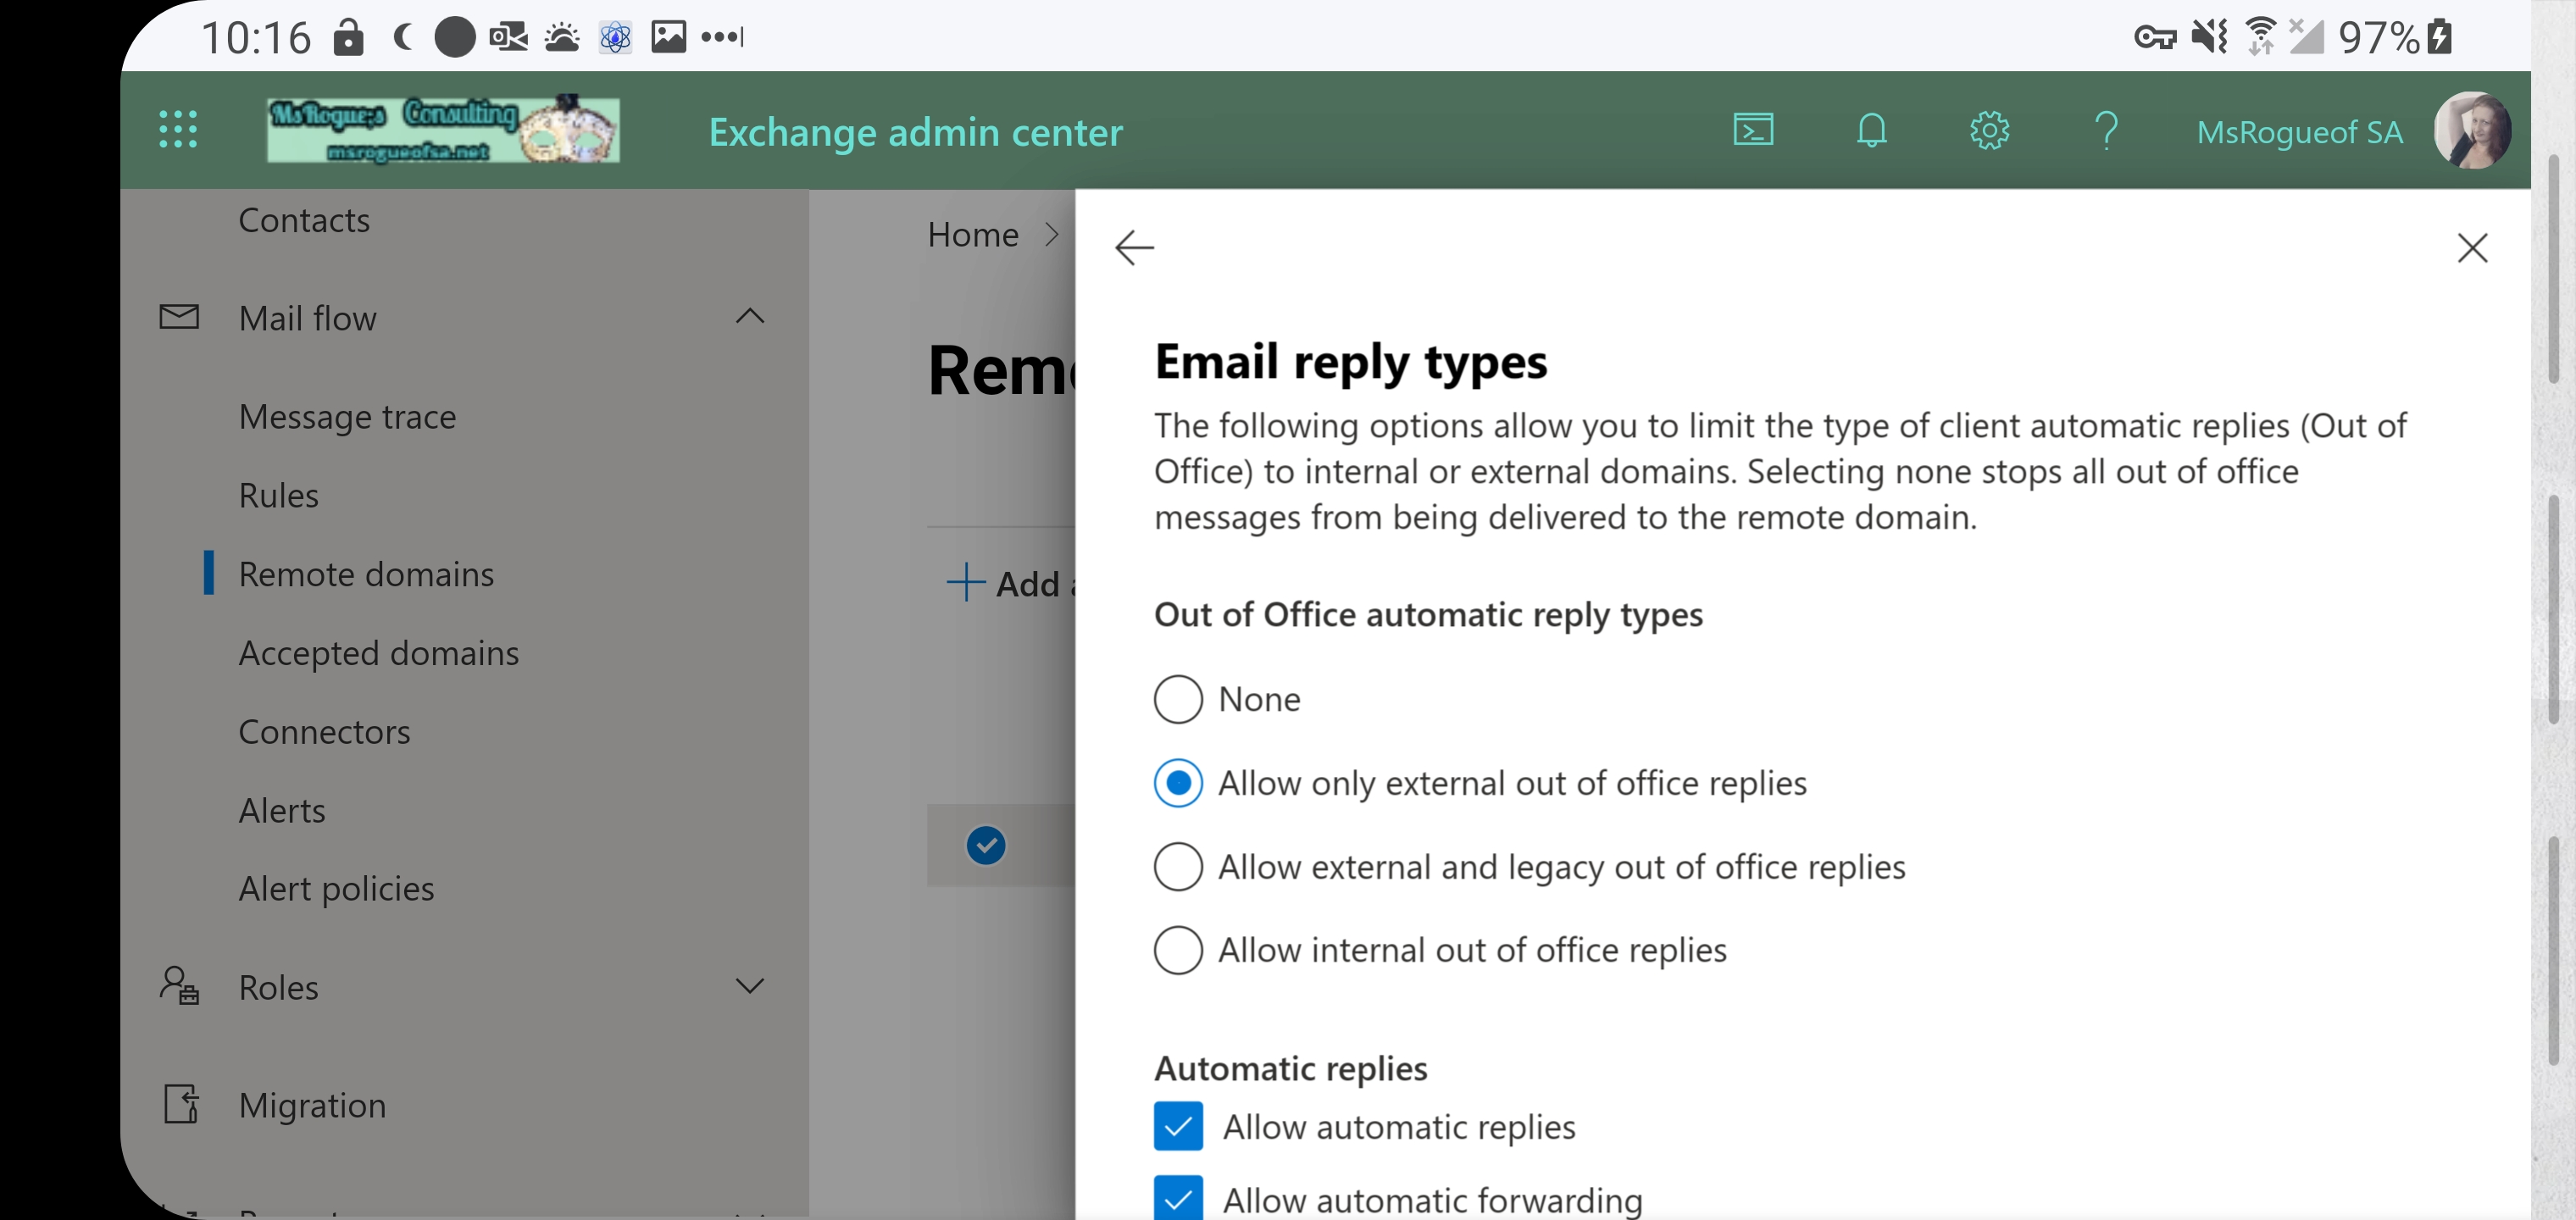Screen dimensions: 2576x1220
Task: Open Message trace in sidebar
Action: (347, 416)
